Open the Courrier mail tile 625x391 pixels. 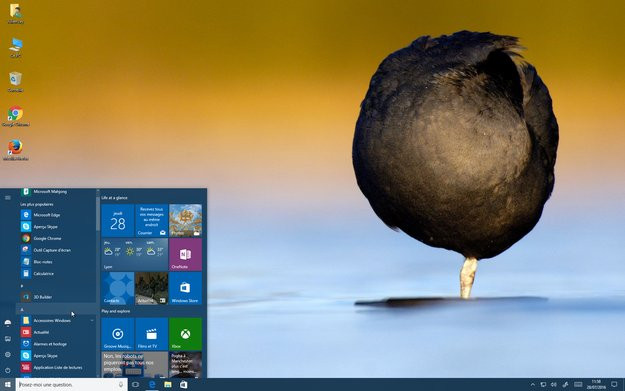(x=151, y=220)
